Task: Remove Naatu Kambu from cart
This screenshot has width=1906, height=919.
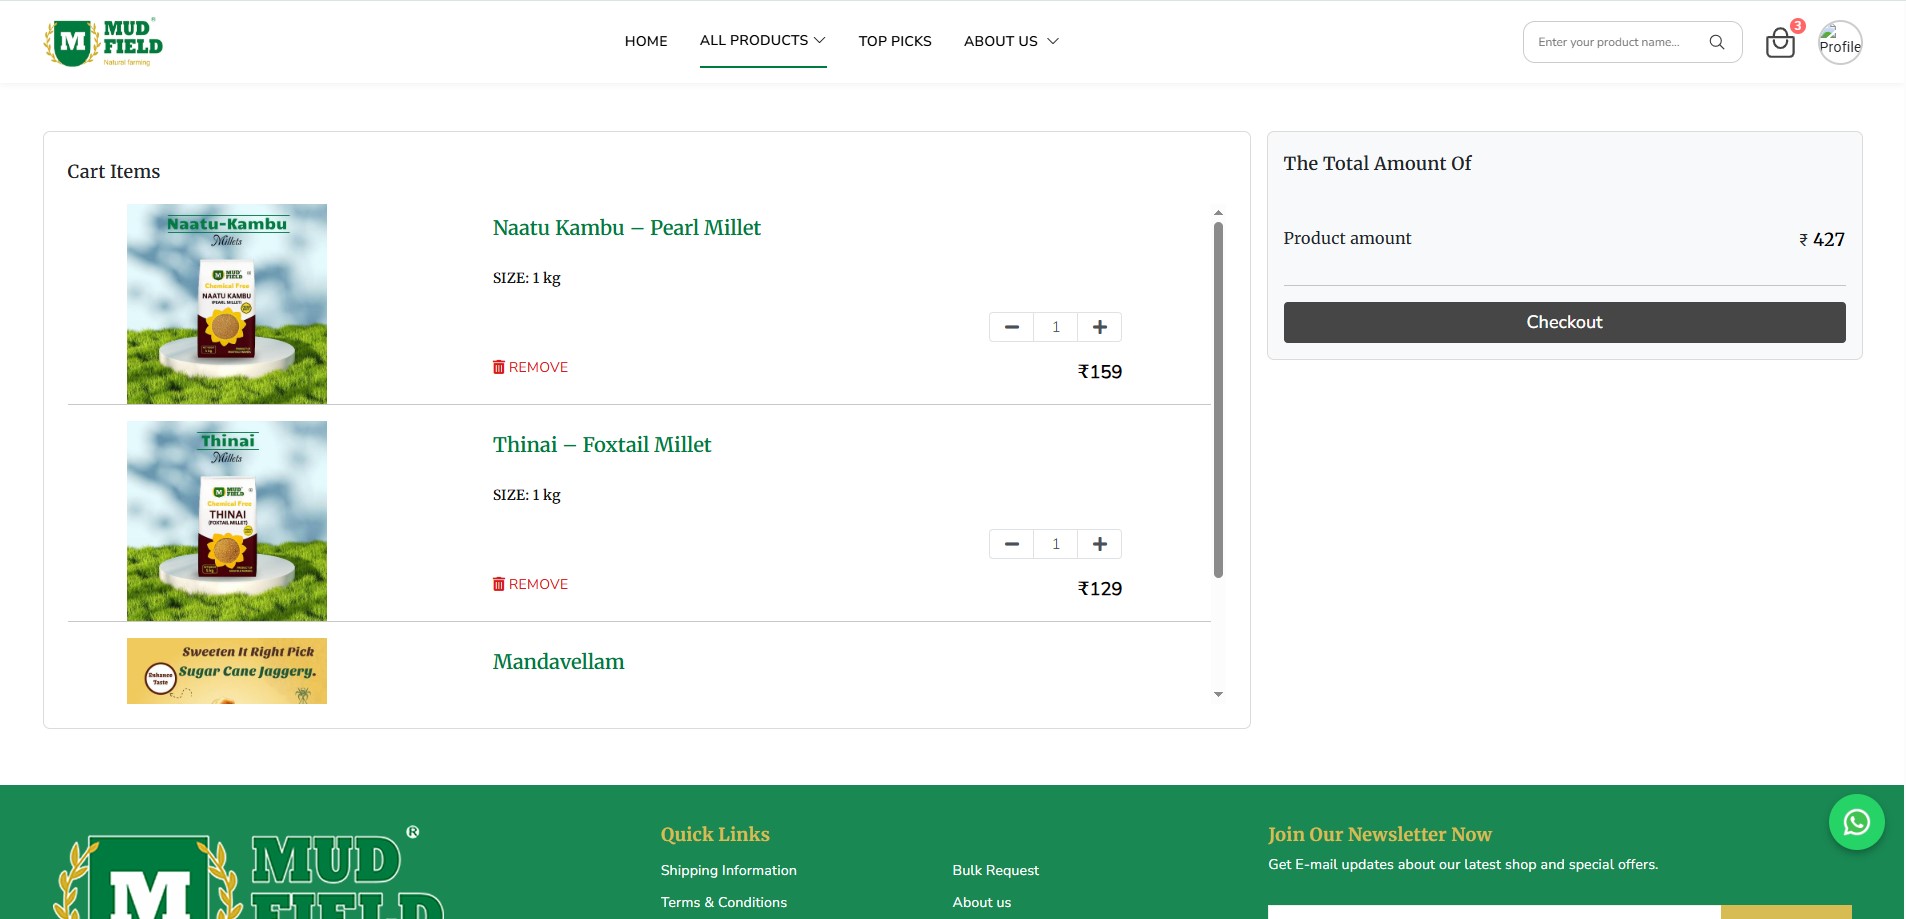Action: [530, 367]
